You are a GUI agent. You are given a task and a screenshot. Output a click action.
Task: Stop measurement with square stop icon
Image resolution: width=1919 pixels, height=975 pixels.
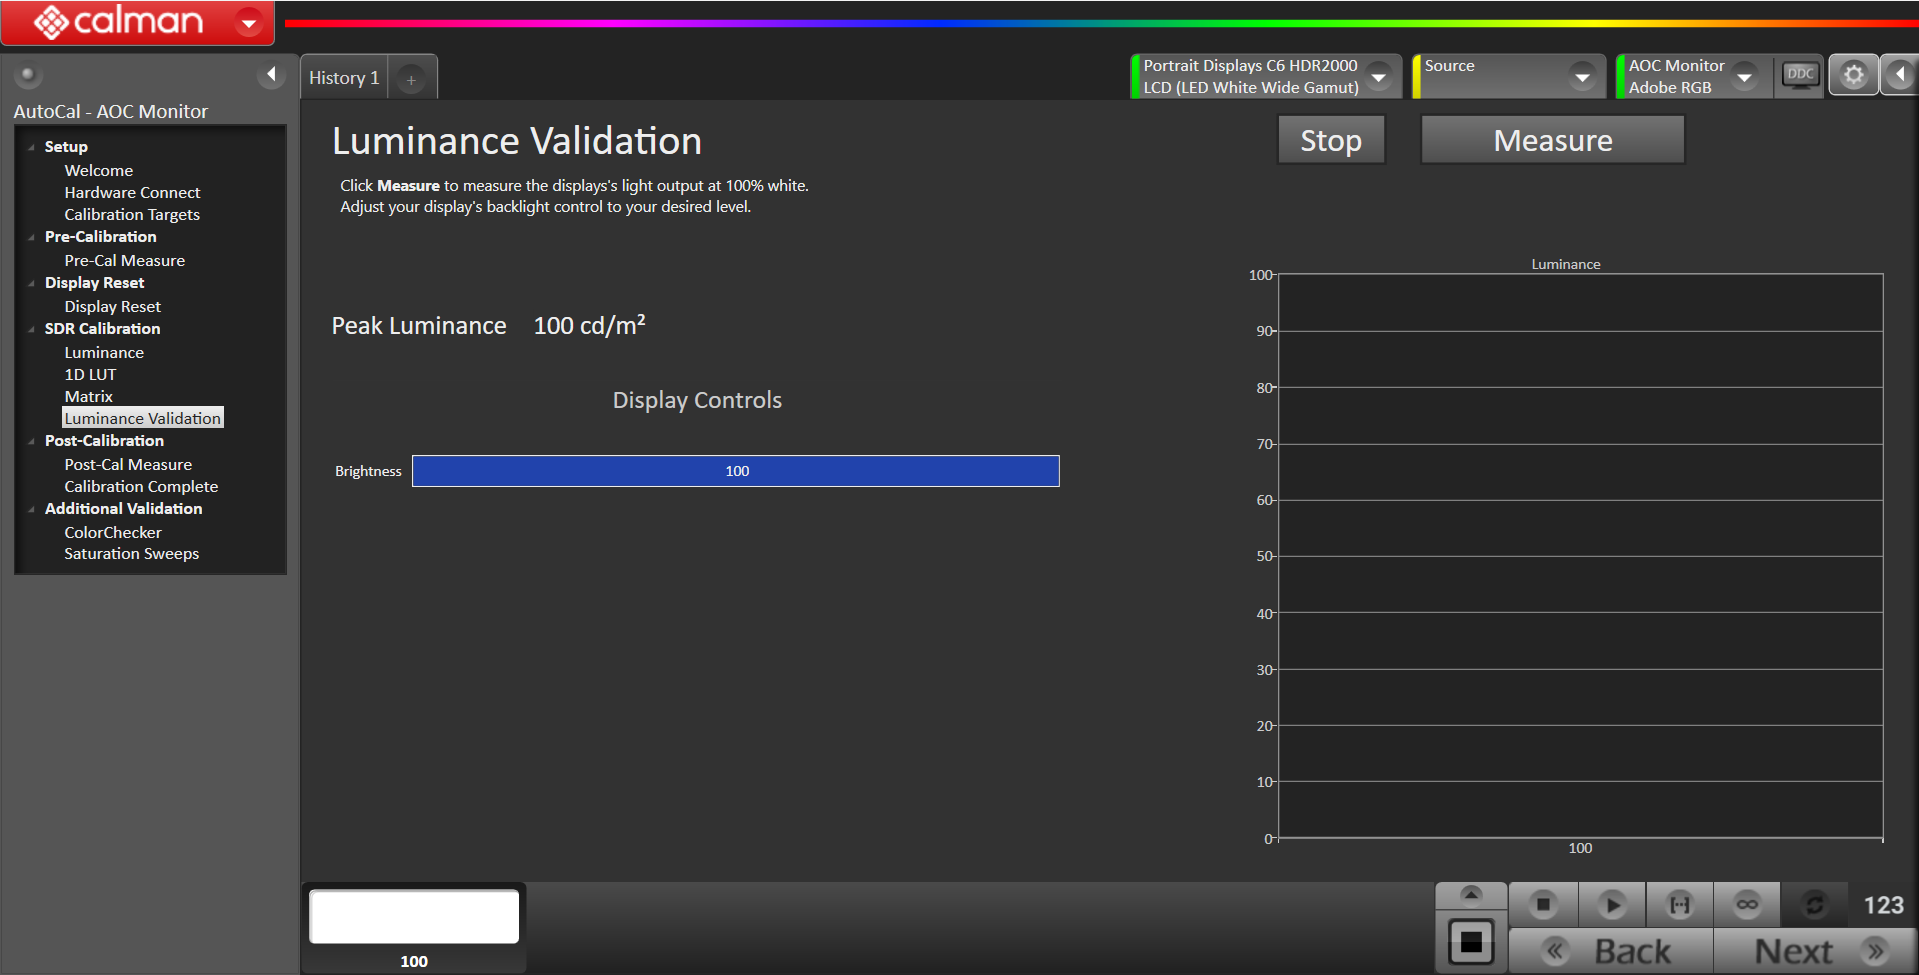(x=1543, y=905)
